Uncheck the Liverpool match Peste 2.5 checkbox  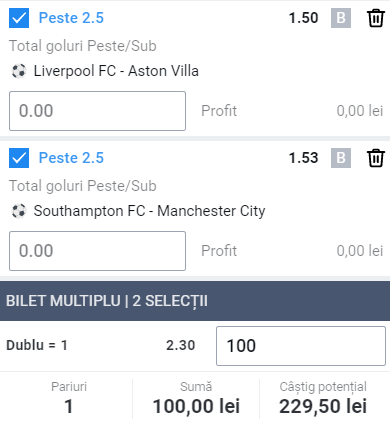[19, 18]
